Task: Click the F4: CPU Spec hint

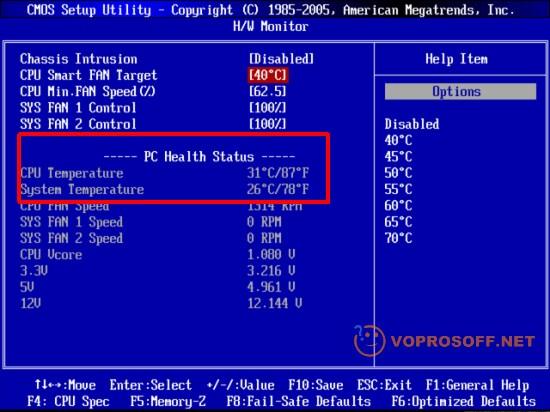Action: point(68,401)
